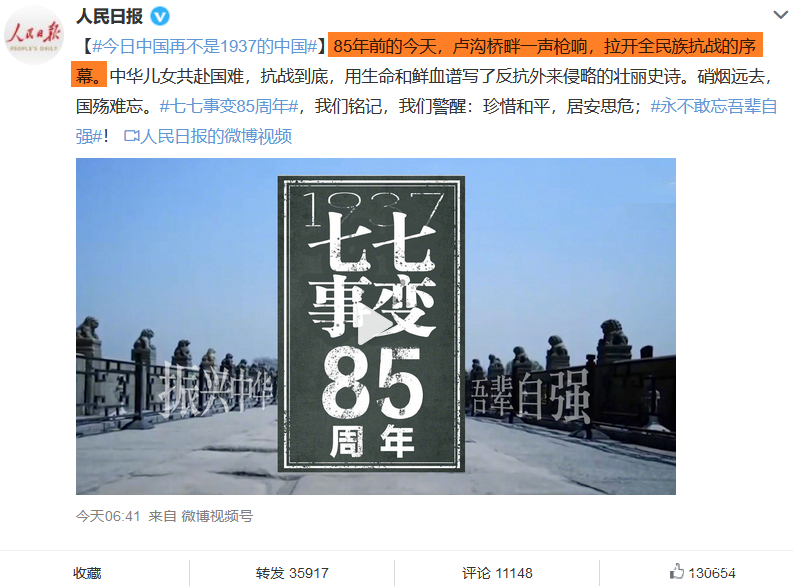Click the 微博视频号 source link

coord(217,516)
